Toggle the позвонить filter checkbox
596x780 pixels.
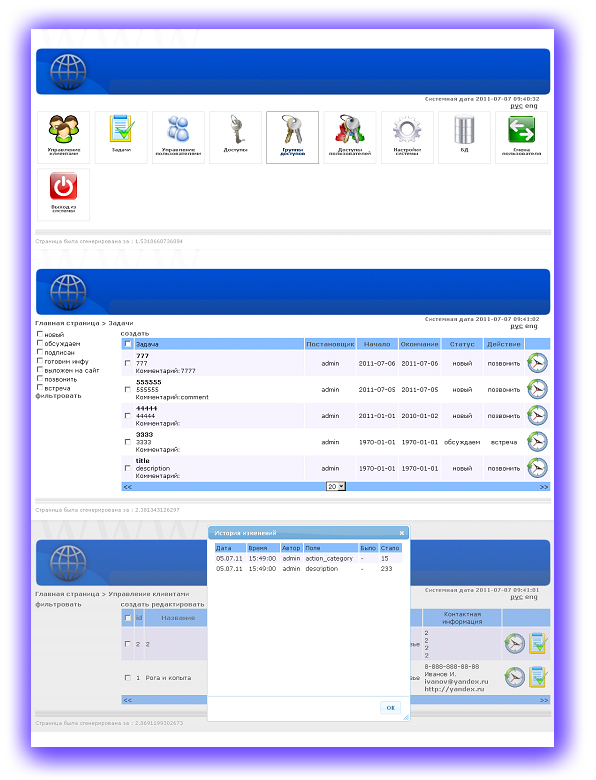coord(40,379)
